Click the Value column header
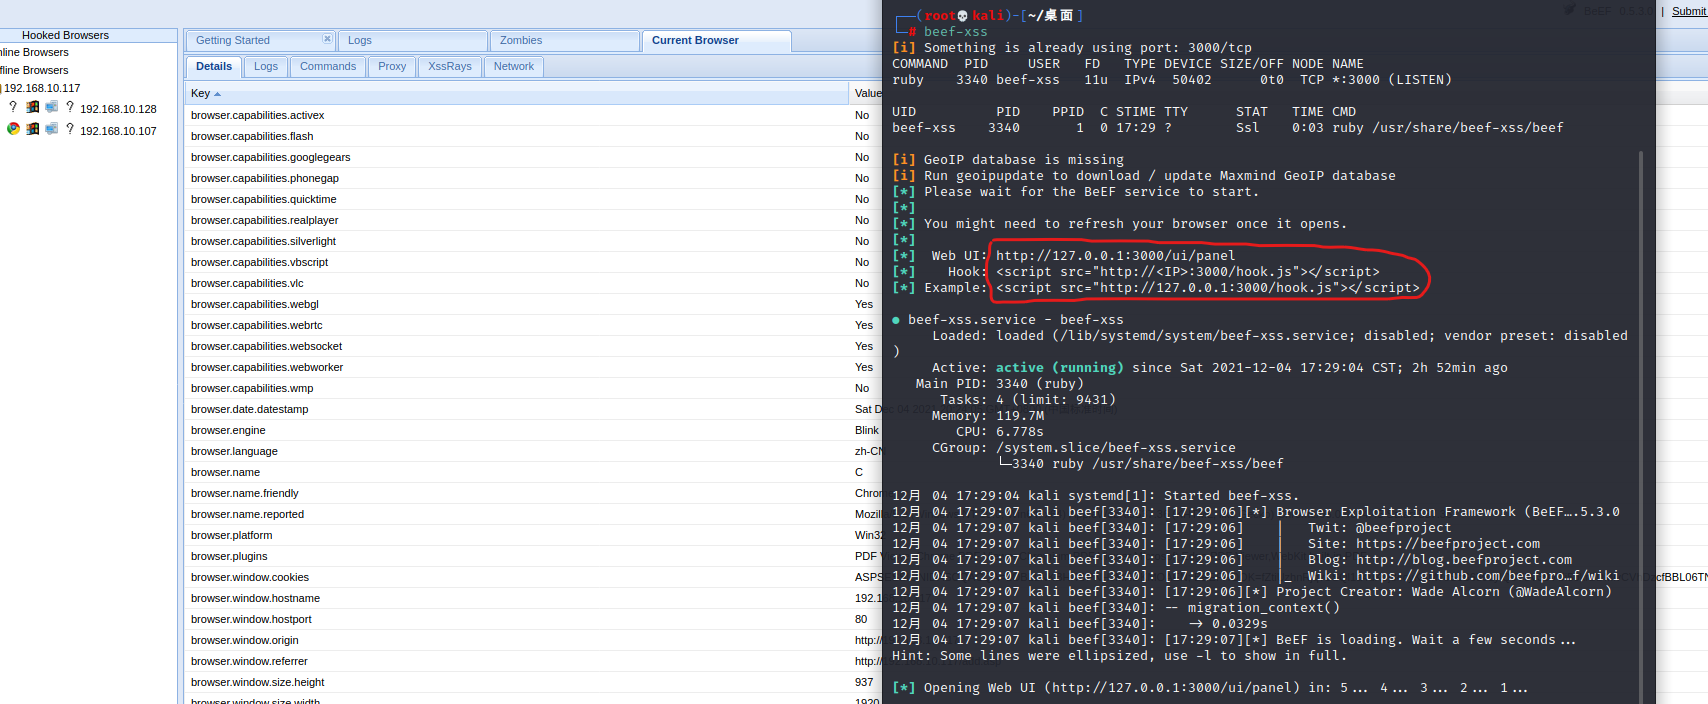This screenshot has width=1708, height=704. click(x=866, y=93)
